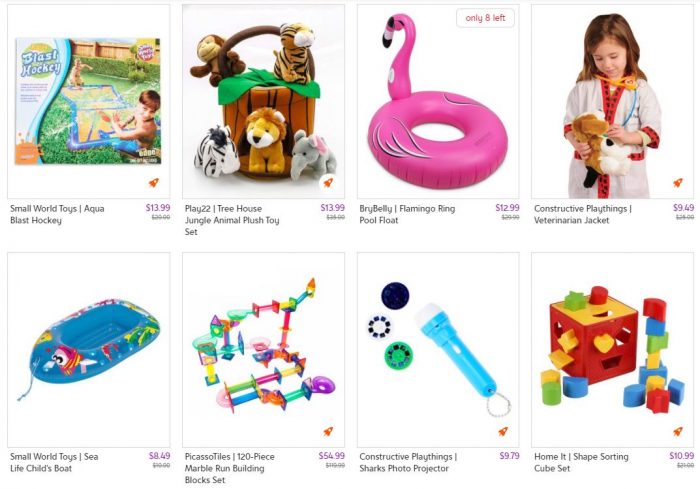The width and height of the screenshot is (700, 489).
Task: Open the Shape Sorting Cube Set image
Action: coord(612,350)
